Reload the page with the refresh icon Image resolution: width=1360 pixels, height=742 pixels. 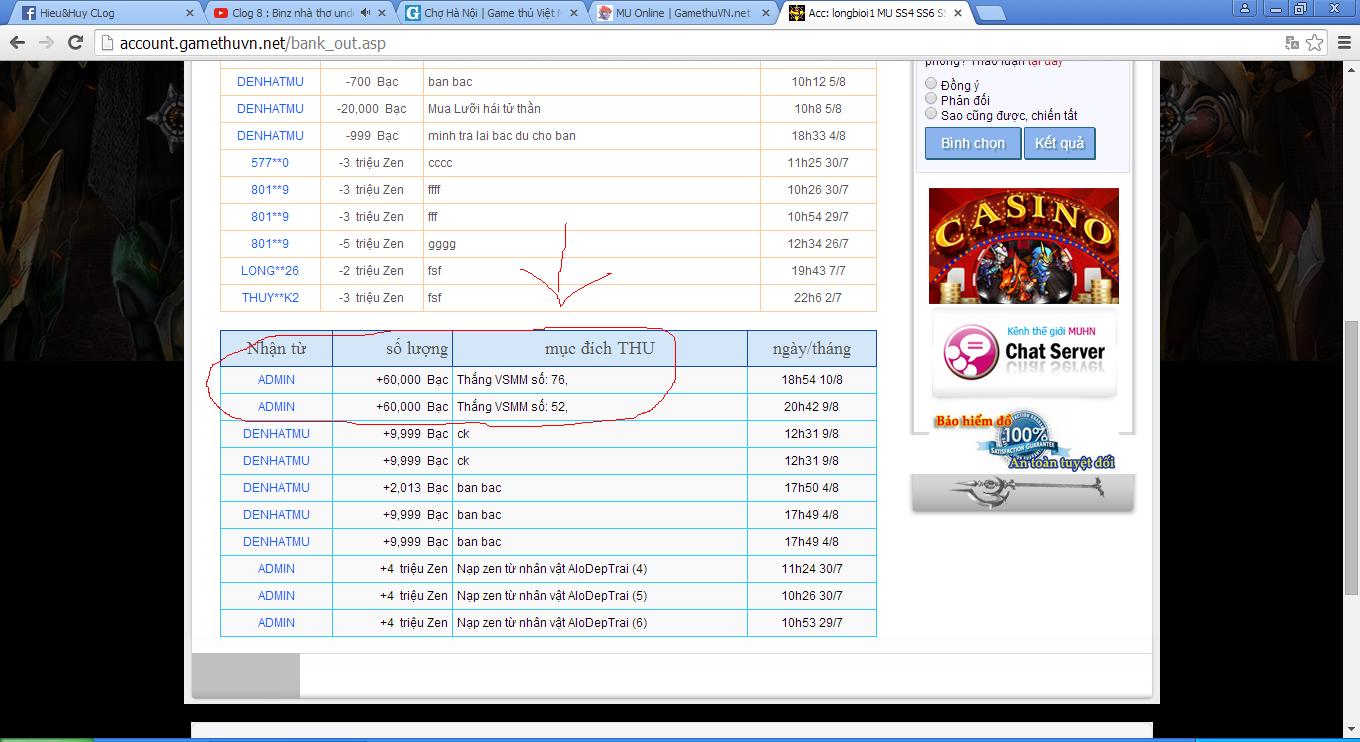coord(75,43)
